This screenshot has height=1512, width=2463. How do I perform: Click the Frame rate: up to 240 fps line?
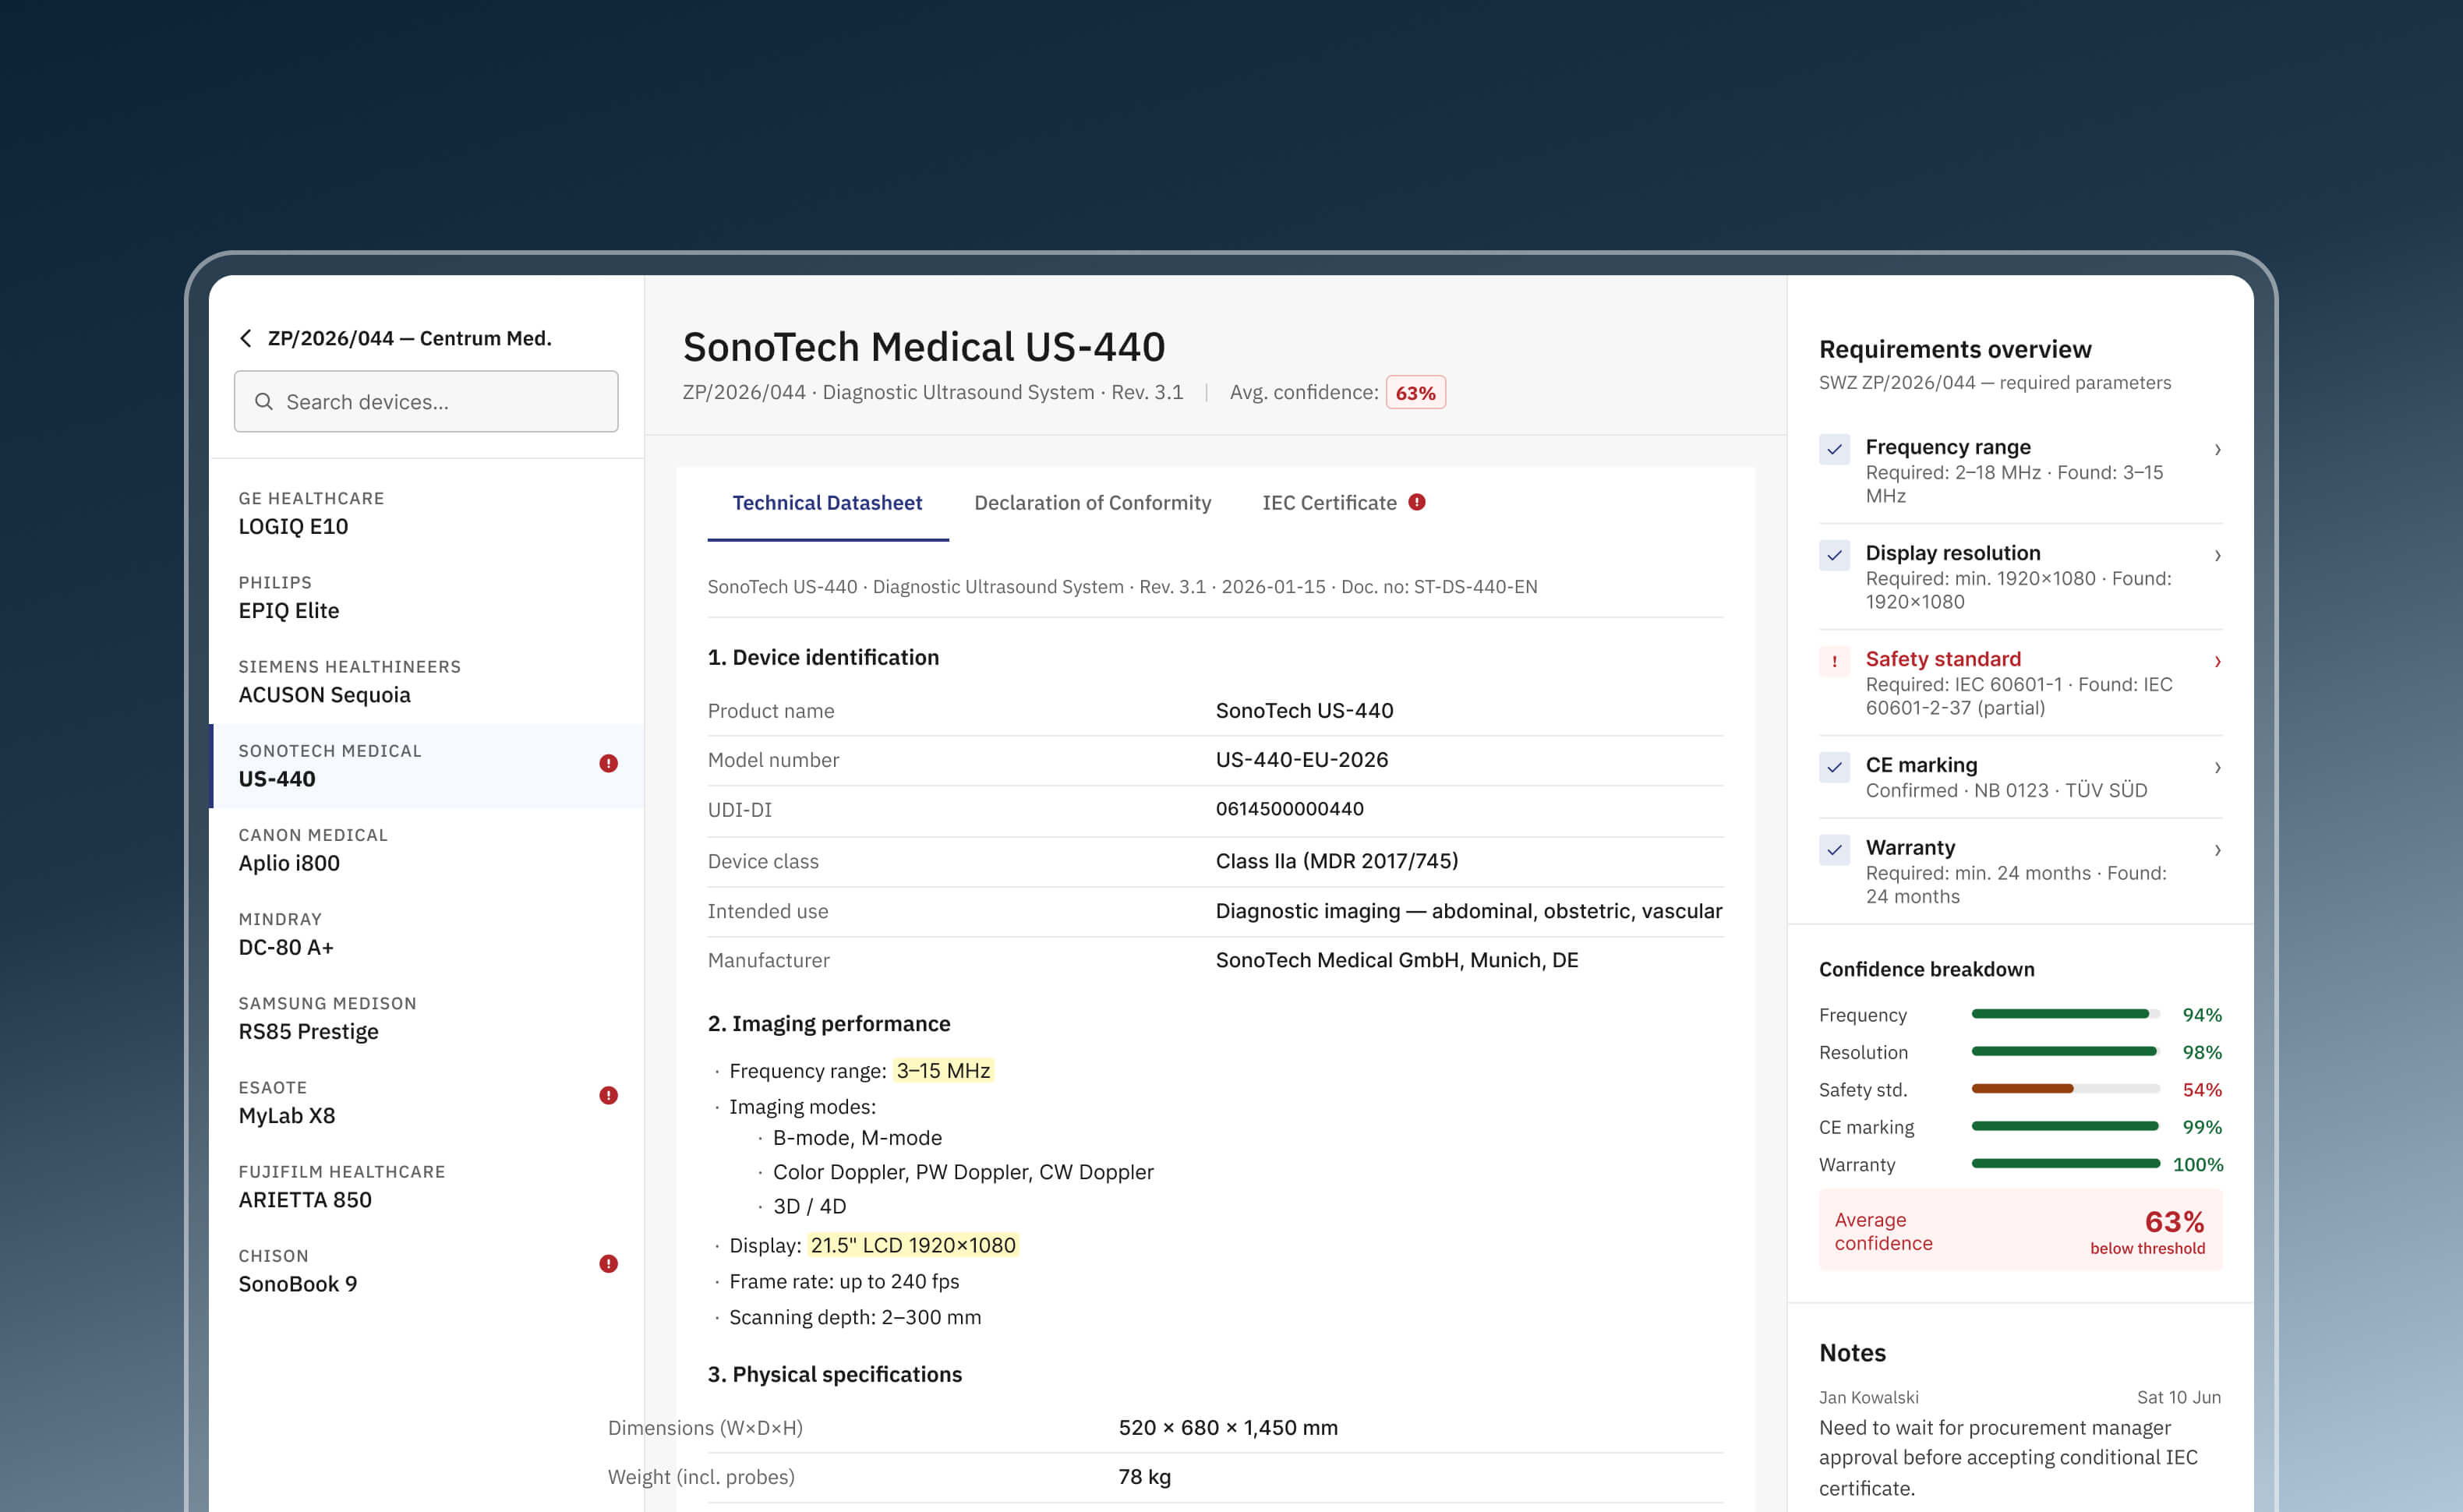point(844,1282)
